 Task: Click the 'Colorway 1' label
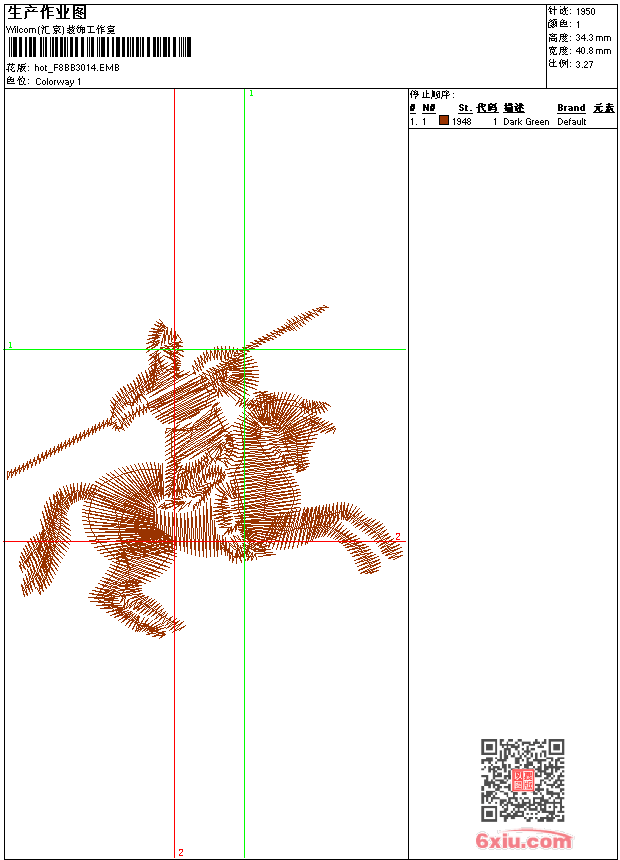coord(58,82)
